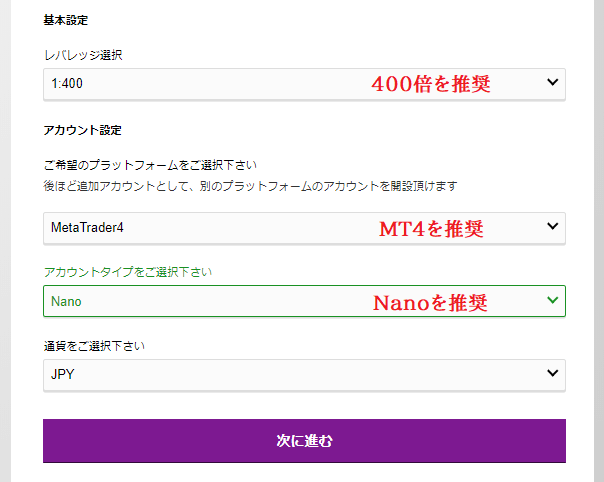Open the Nano account type dropdown

[x=200, y=301]
